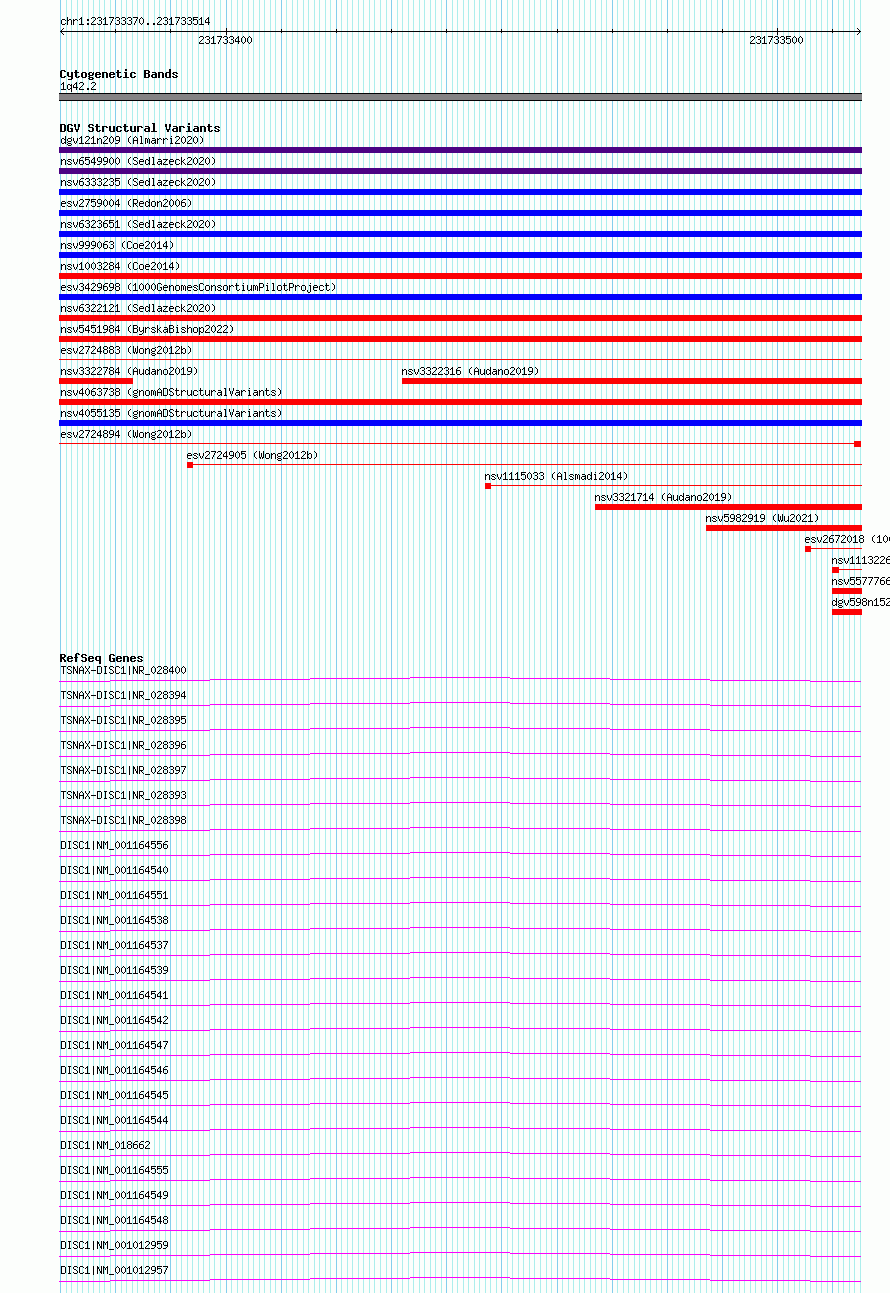Image resolution: width=890 pixels, height=1293 pixels.
Task: Open variant nsv4063738 (gnomADStructuralVariants)
Action: pyautogui.click(x=171, y=392)
